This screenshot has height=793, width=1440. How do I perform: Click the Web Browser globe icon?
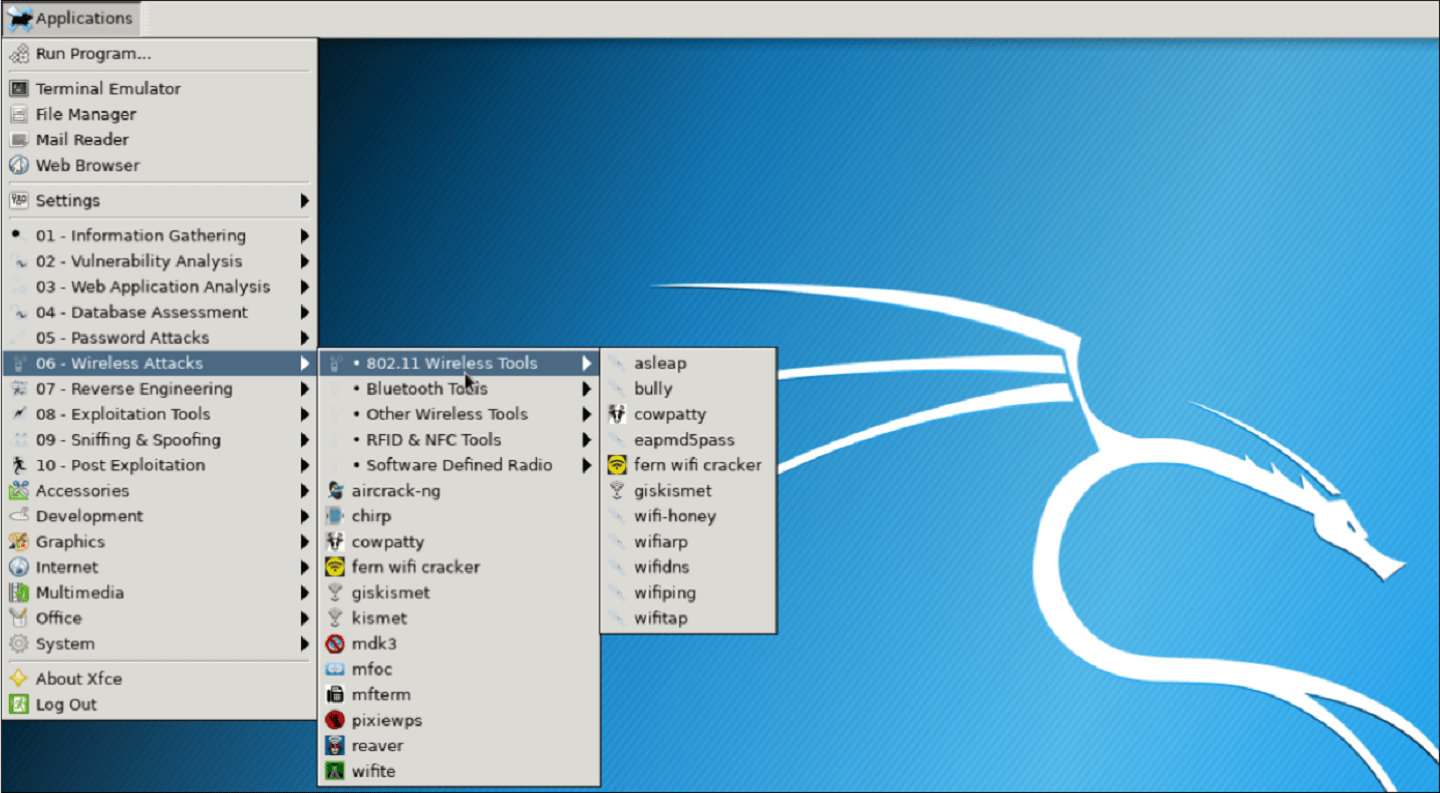coord(18,165)
